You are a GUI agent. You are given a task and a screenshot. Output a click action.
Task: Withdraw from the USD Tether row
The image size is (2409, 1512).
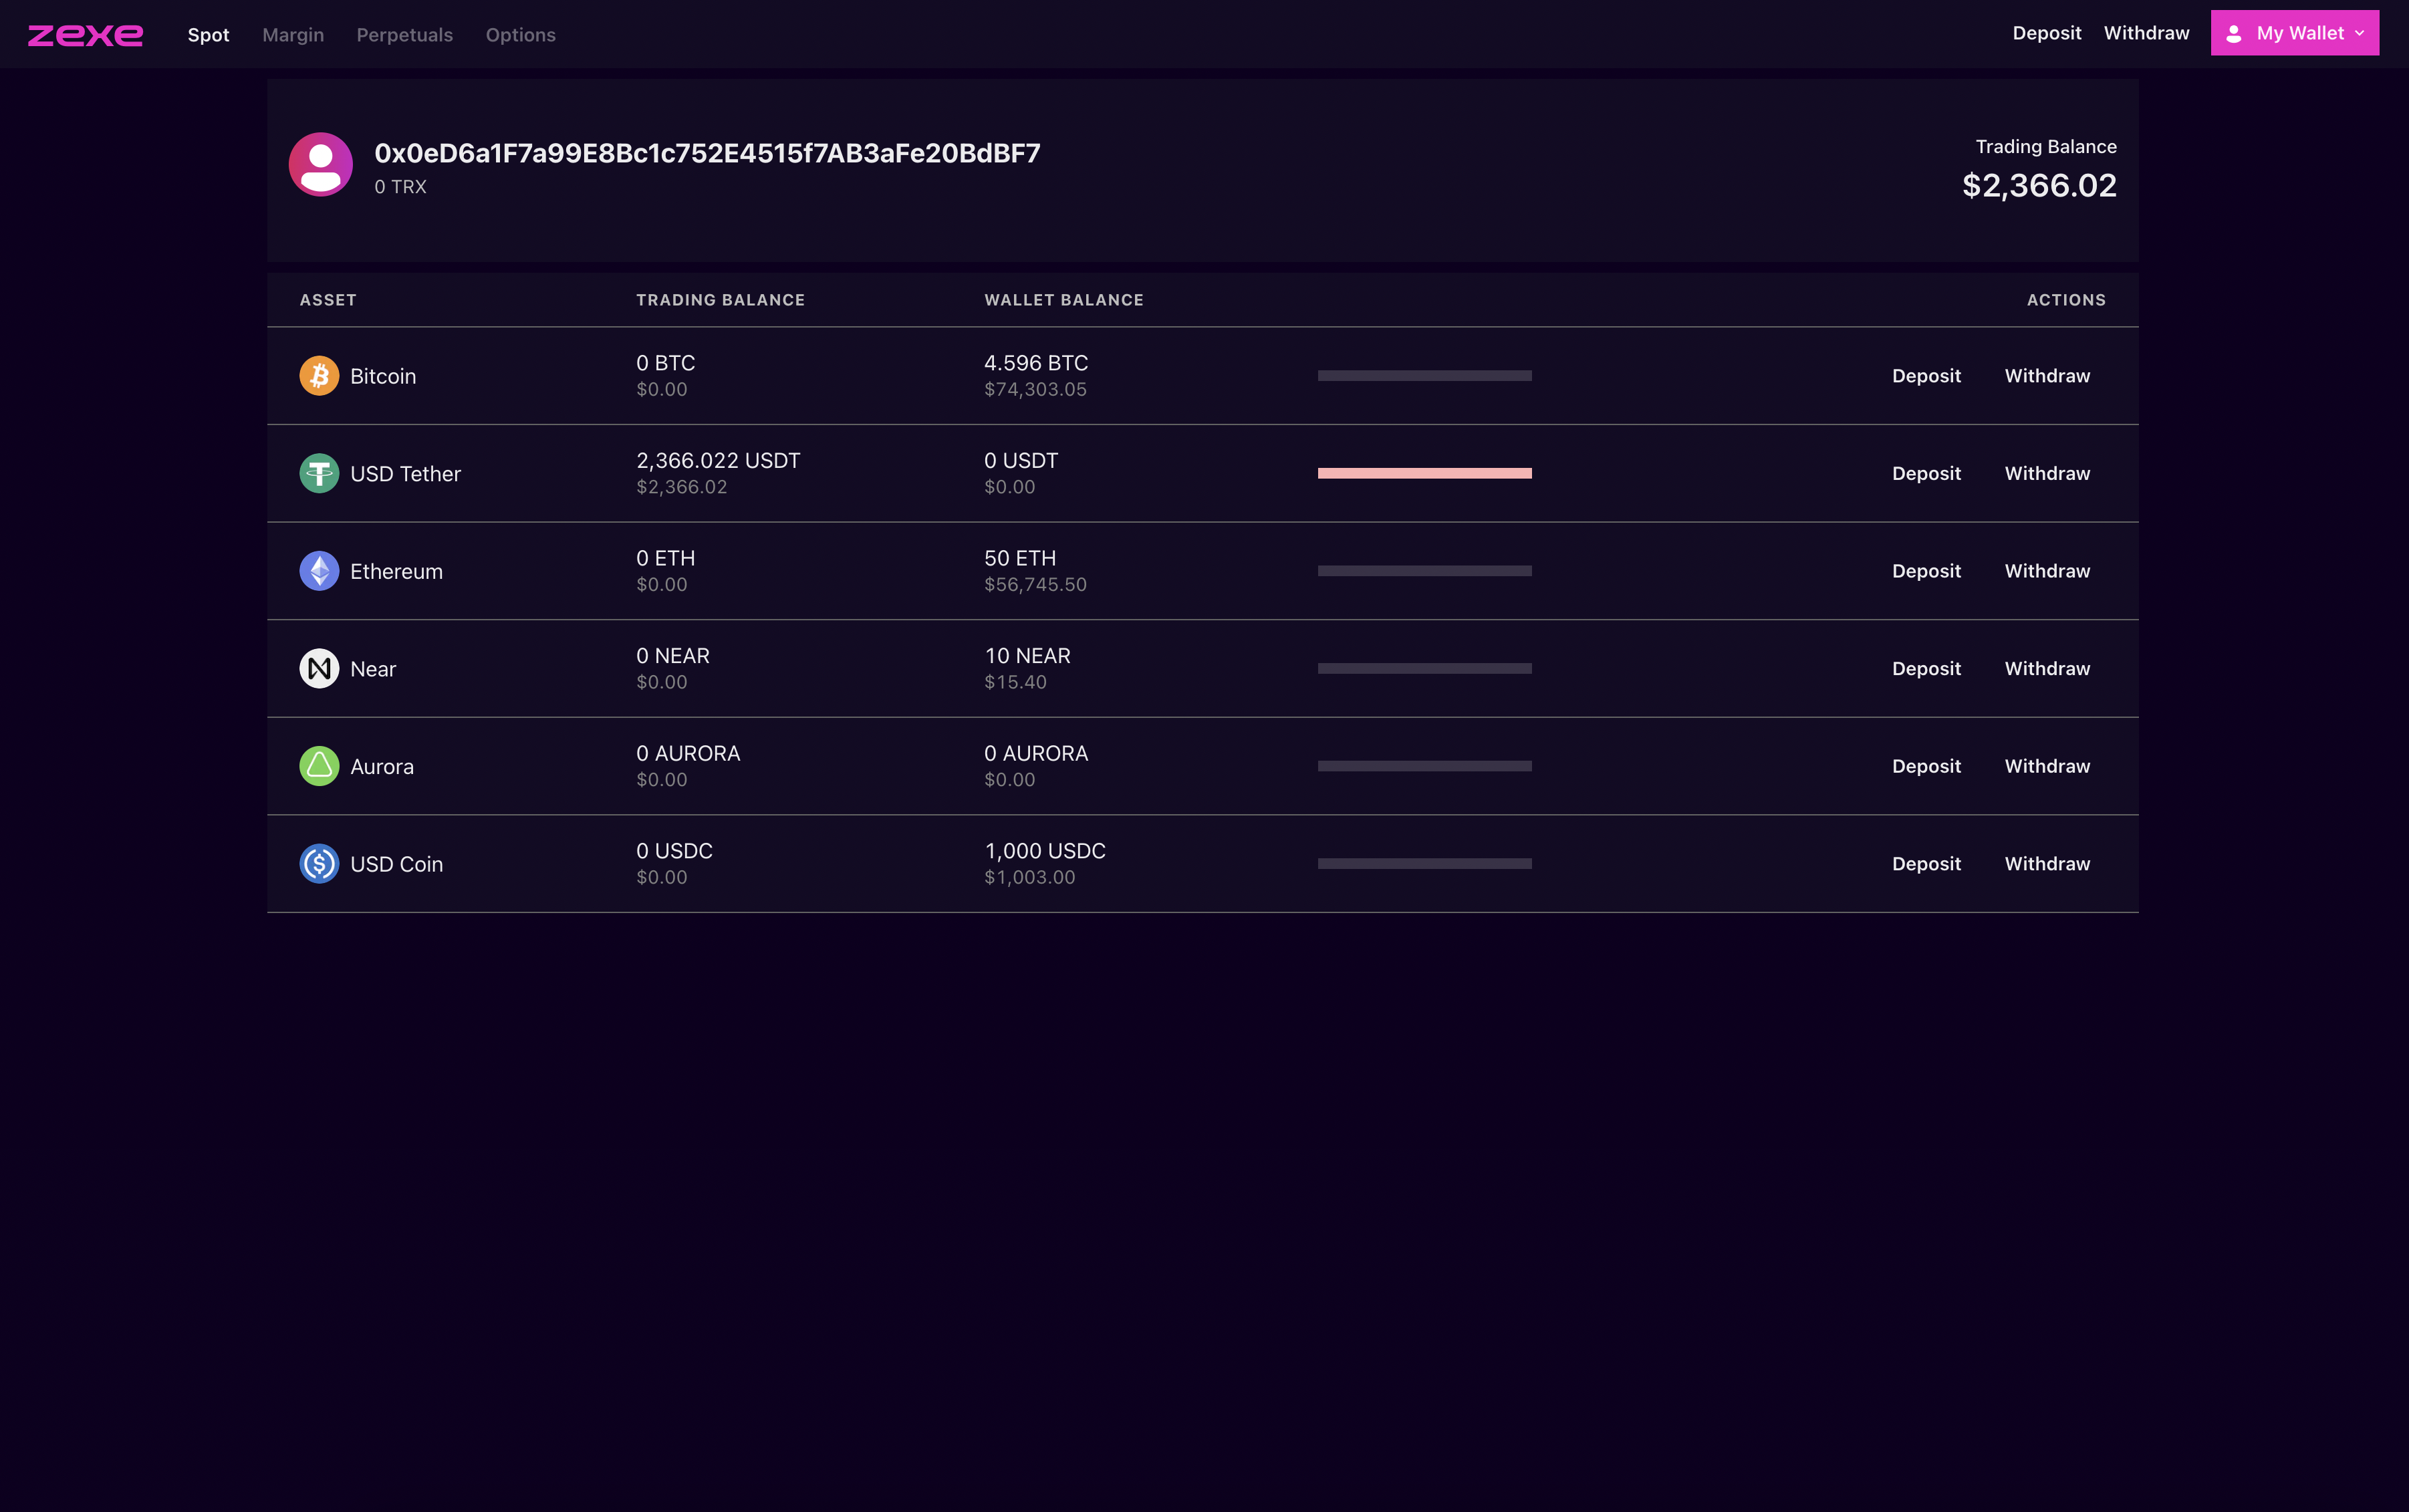tap(2047, 473)
